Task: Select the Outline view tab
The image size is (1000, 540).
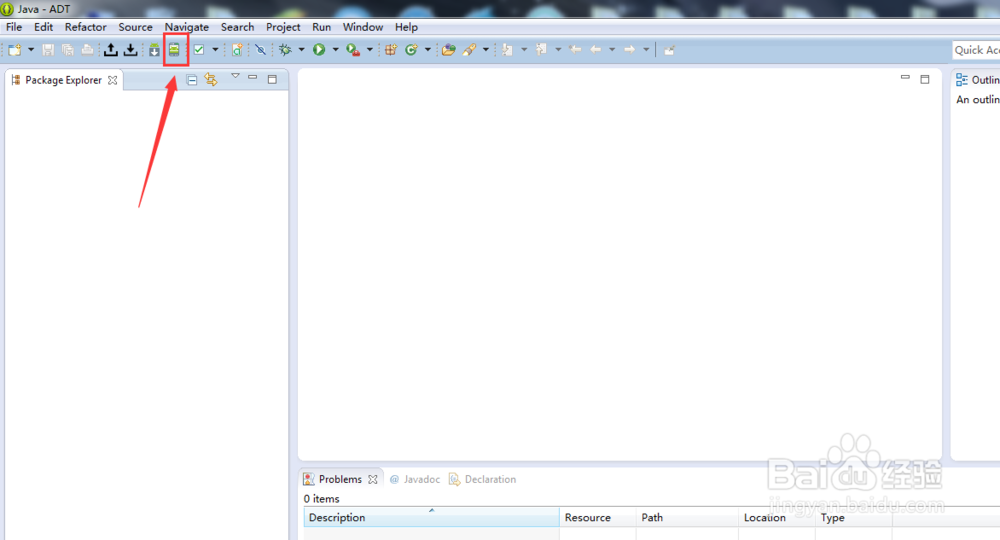Action: coord(977,80)
